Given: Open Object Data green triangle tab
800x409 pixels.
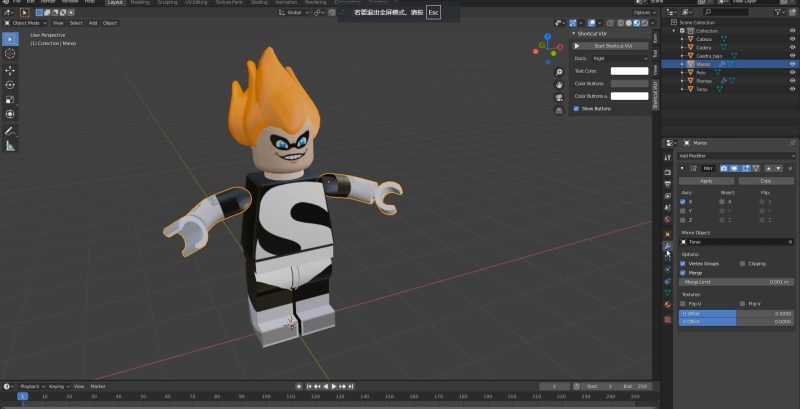Looking at the screenshot, I should tap(667, 293).
